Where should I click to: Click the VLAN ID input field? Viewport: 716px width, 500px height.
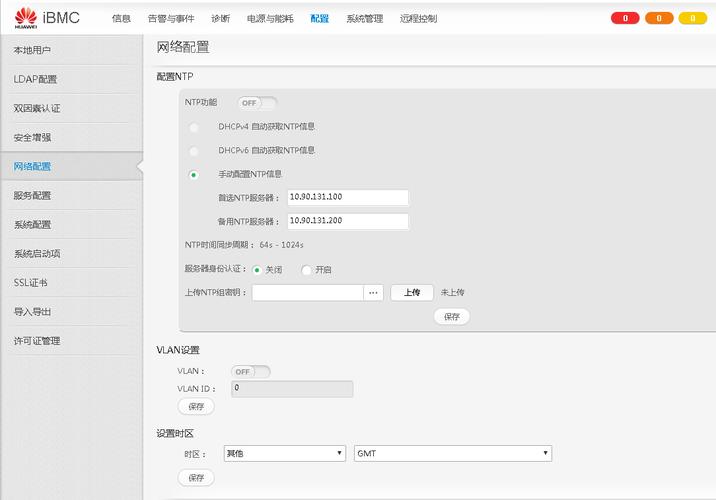pyautogui.click(x=292, y=389)
